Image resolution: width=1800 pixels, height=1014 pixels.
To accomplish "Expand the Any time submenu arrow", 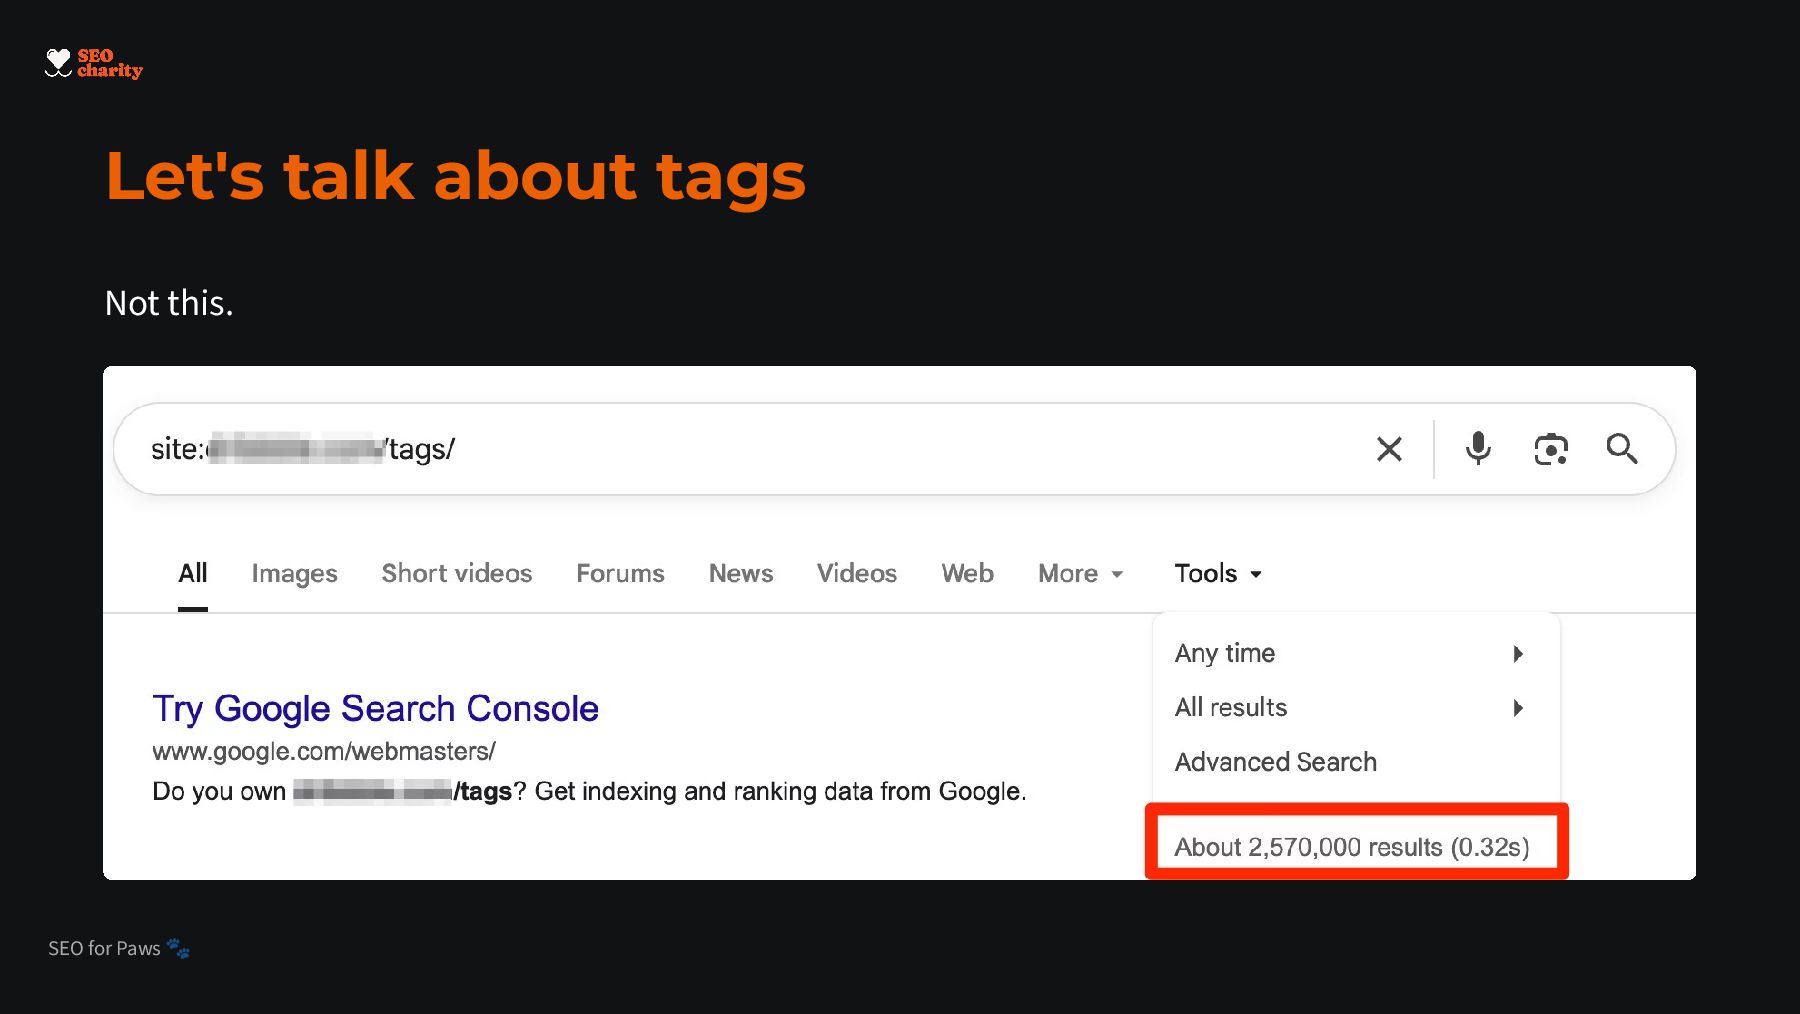I will [x=1518, y=654].
